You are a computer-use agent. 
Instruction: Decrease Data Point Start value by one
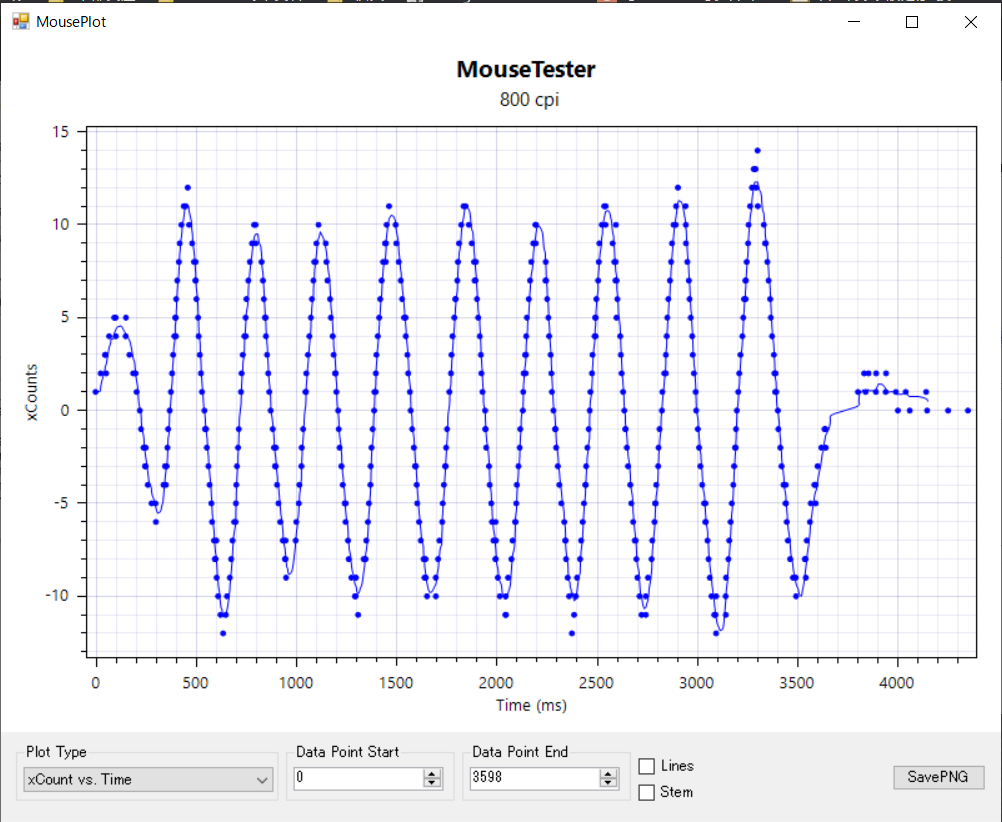click(x=432, y=783)
